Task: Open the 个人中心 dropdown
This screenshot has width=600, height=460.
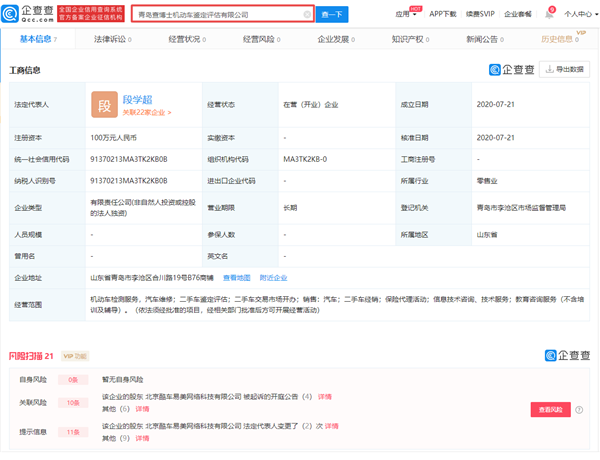Action: click(x=581, y=15)
